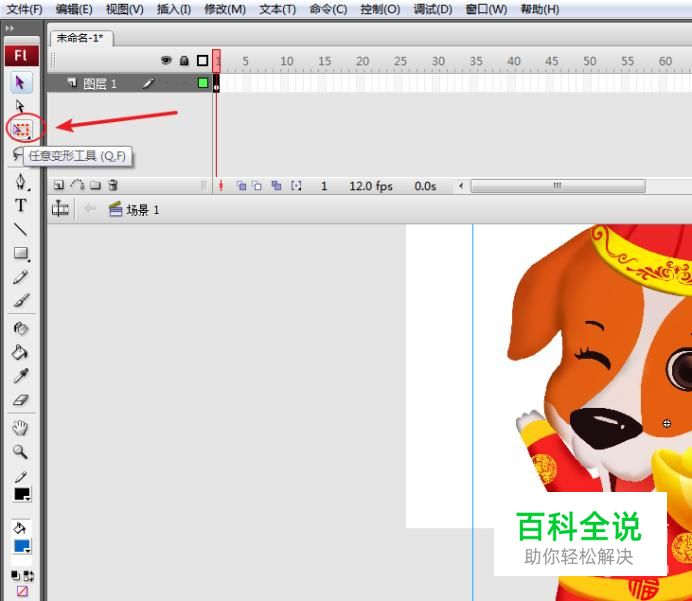Toggle 图层 1 lock dot
Image resolution: width=692 pixels, height=601 pixels.
[x=184, y=83]
